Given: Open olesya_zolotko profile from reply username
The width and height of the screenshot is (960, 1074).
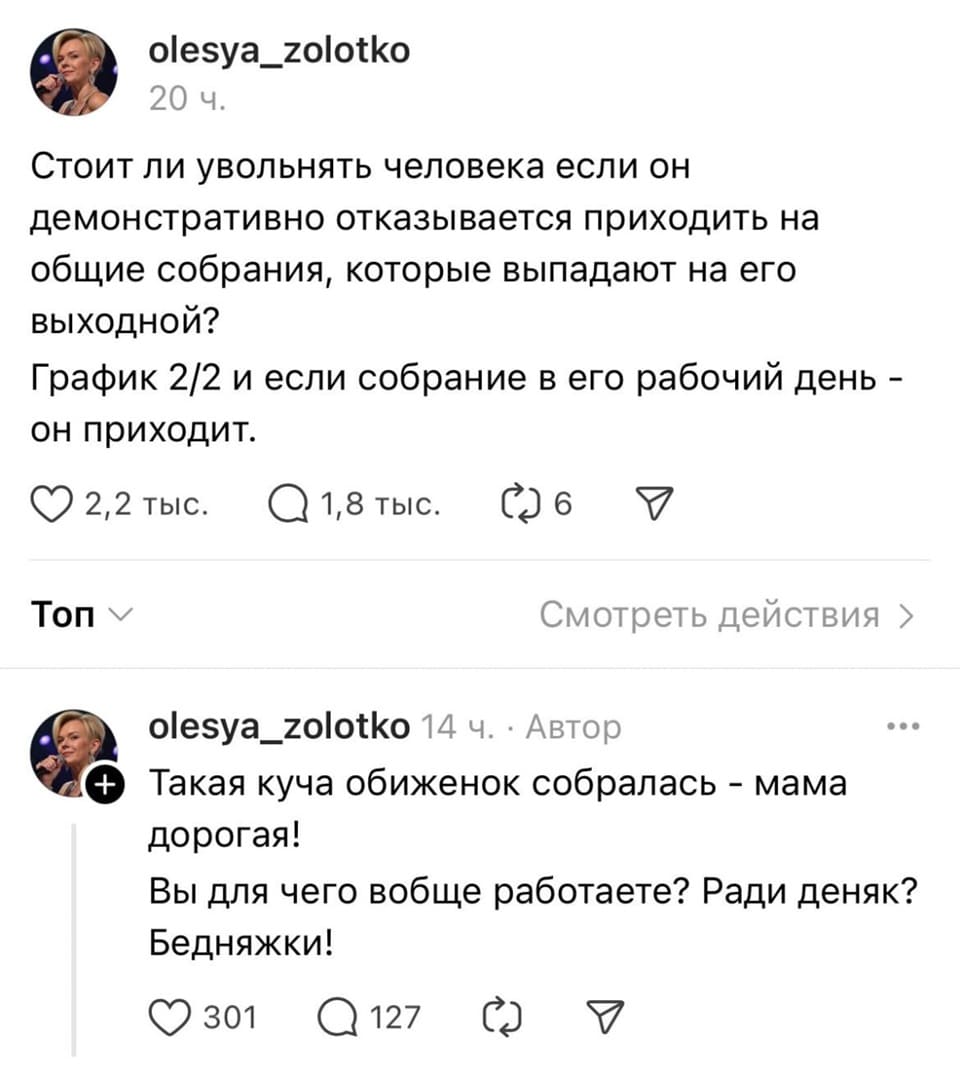Looking at the screenshot, I should [x=278, y=727].
